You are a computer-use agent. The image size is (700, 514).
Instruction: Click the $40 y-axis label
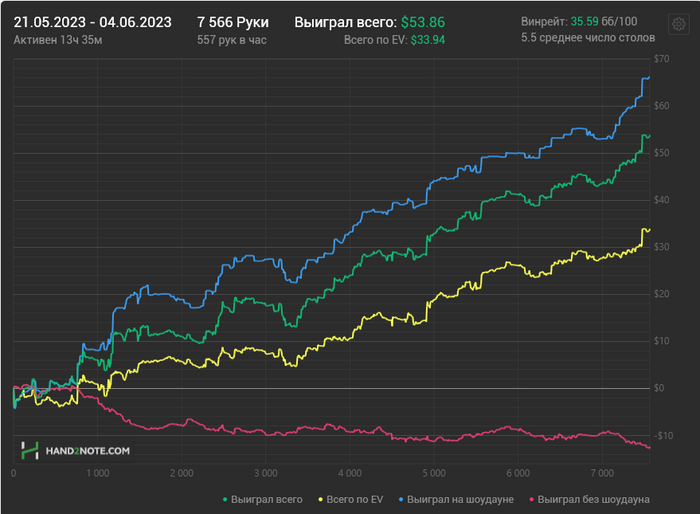(662, 200)
